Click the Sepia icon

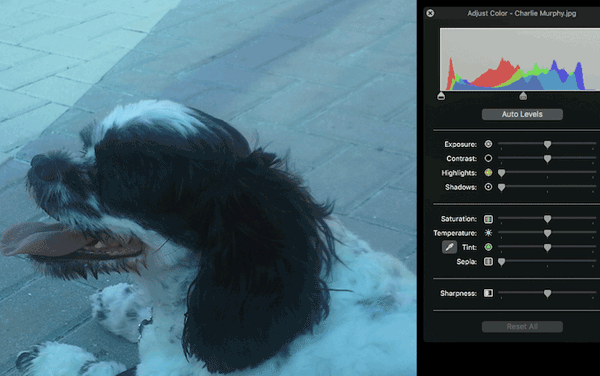[x=488, y=262]
